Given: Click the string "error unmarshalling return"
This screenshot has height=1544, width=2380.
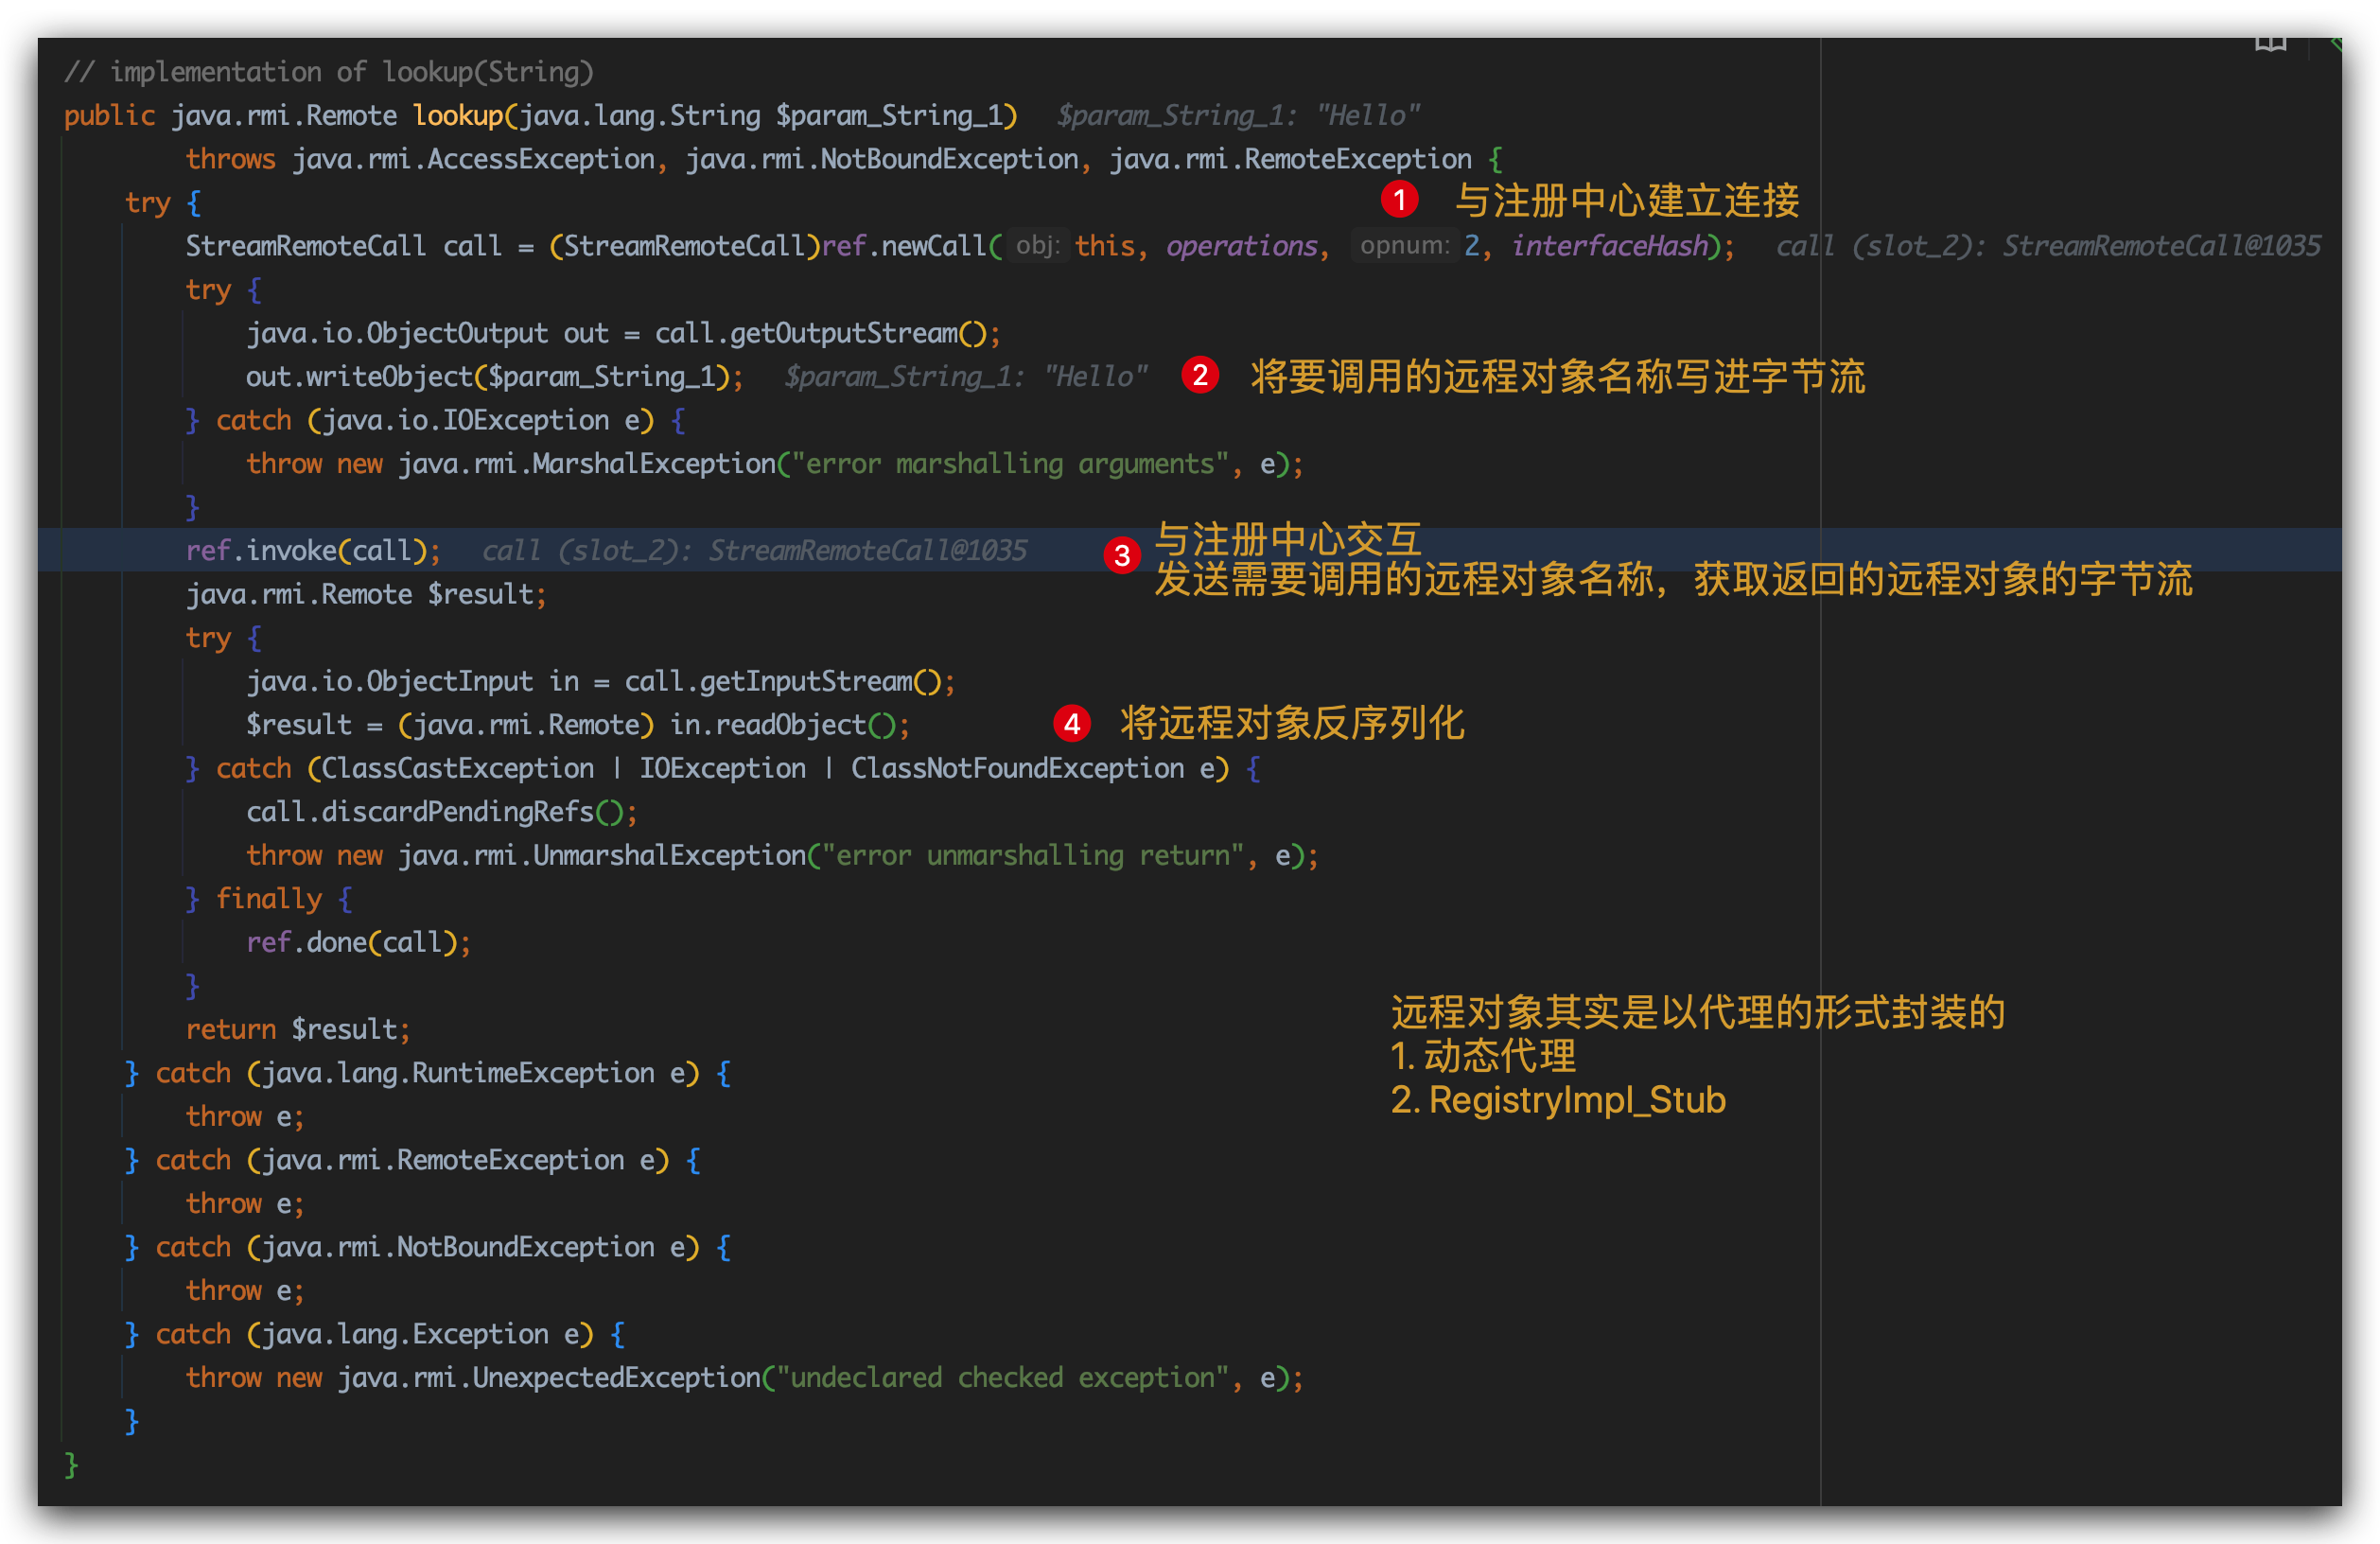Looking at the screenshot, I should coord(1033,855).
